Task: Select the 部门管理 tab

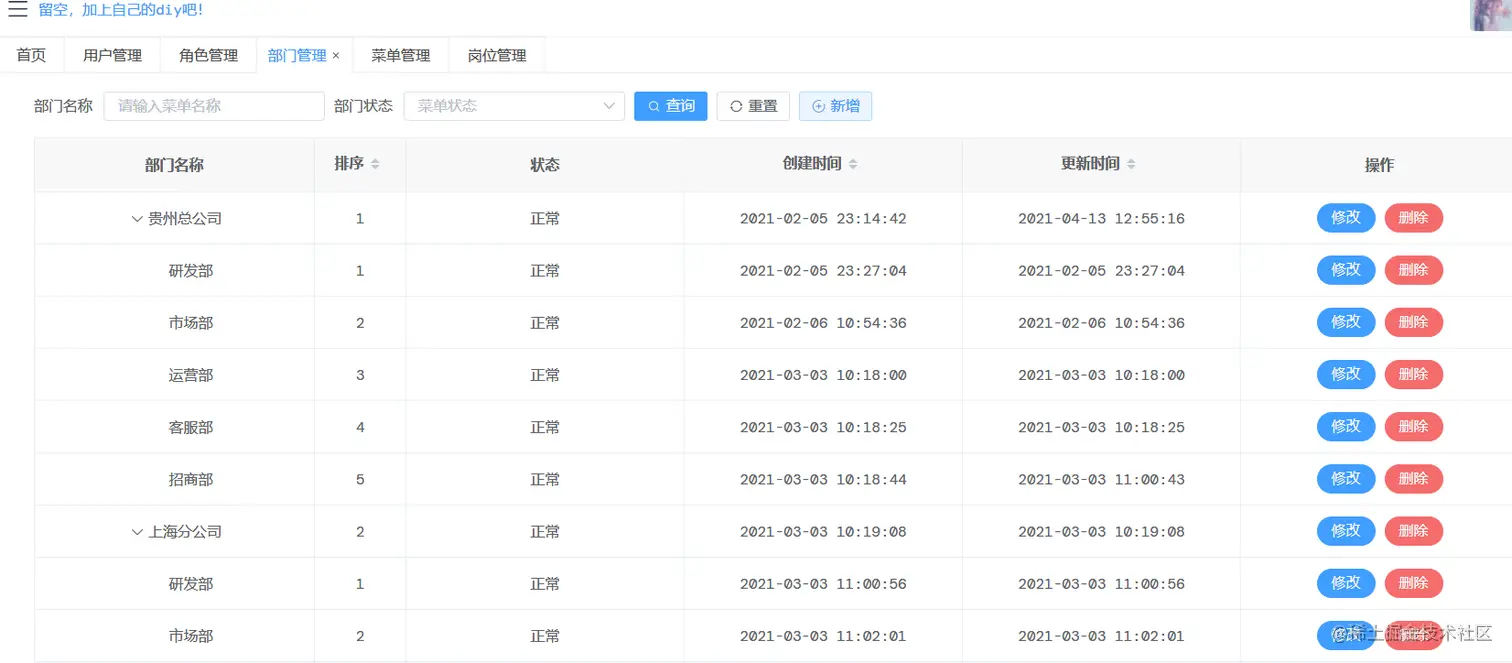Action: [297, 56]
